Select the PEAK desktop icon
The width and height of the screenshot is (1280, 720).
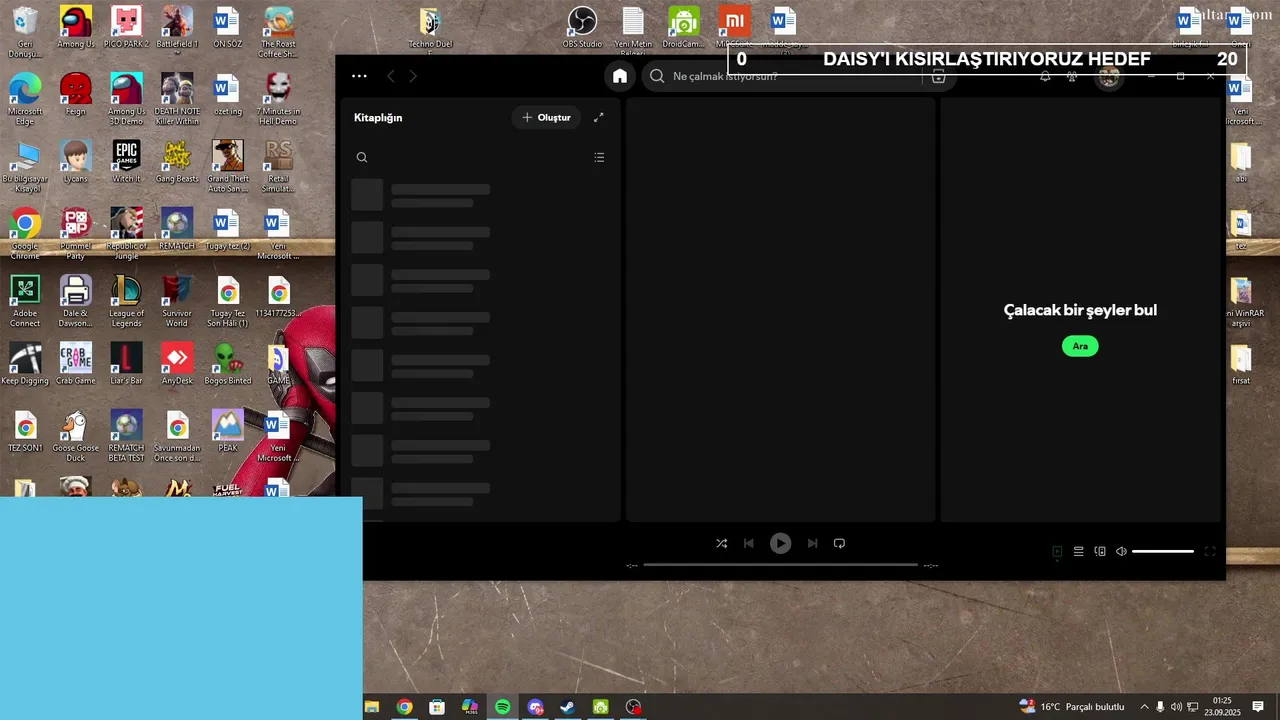228,432
